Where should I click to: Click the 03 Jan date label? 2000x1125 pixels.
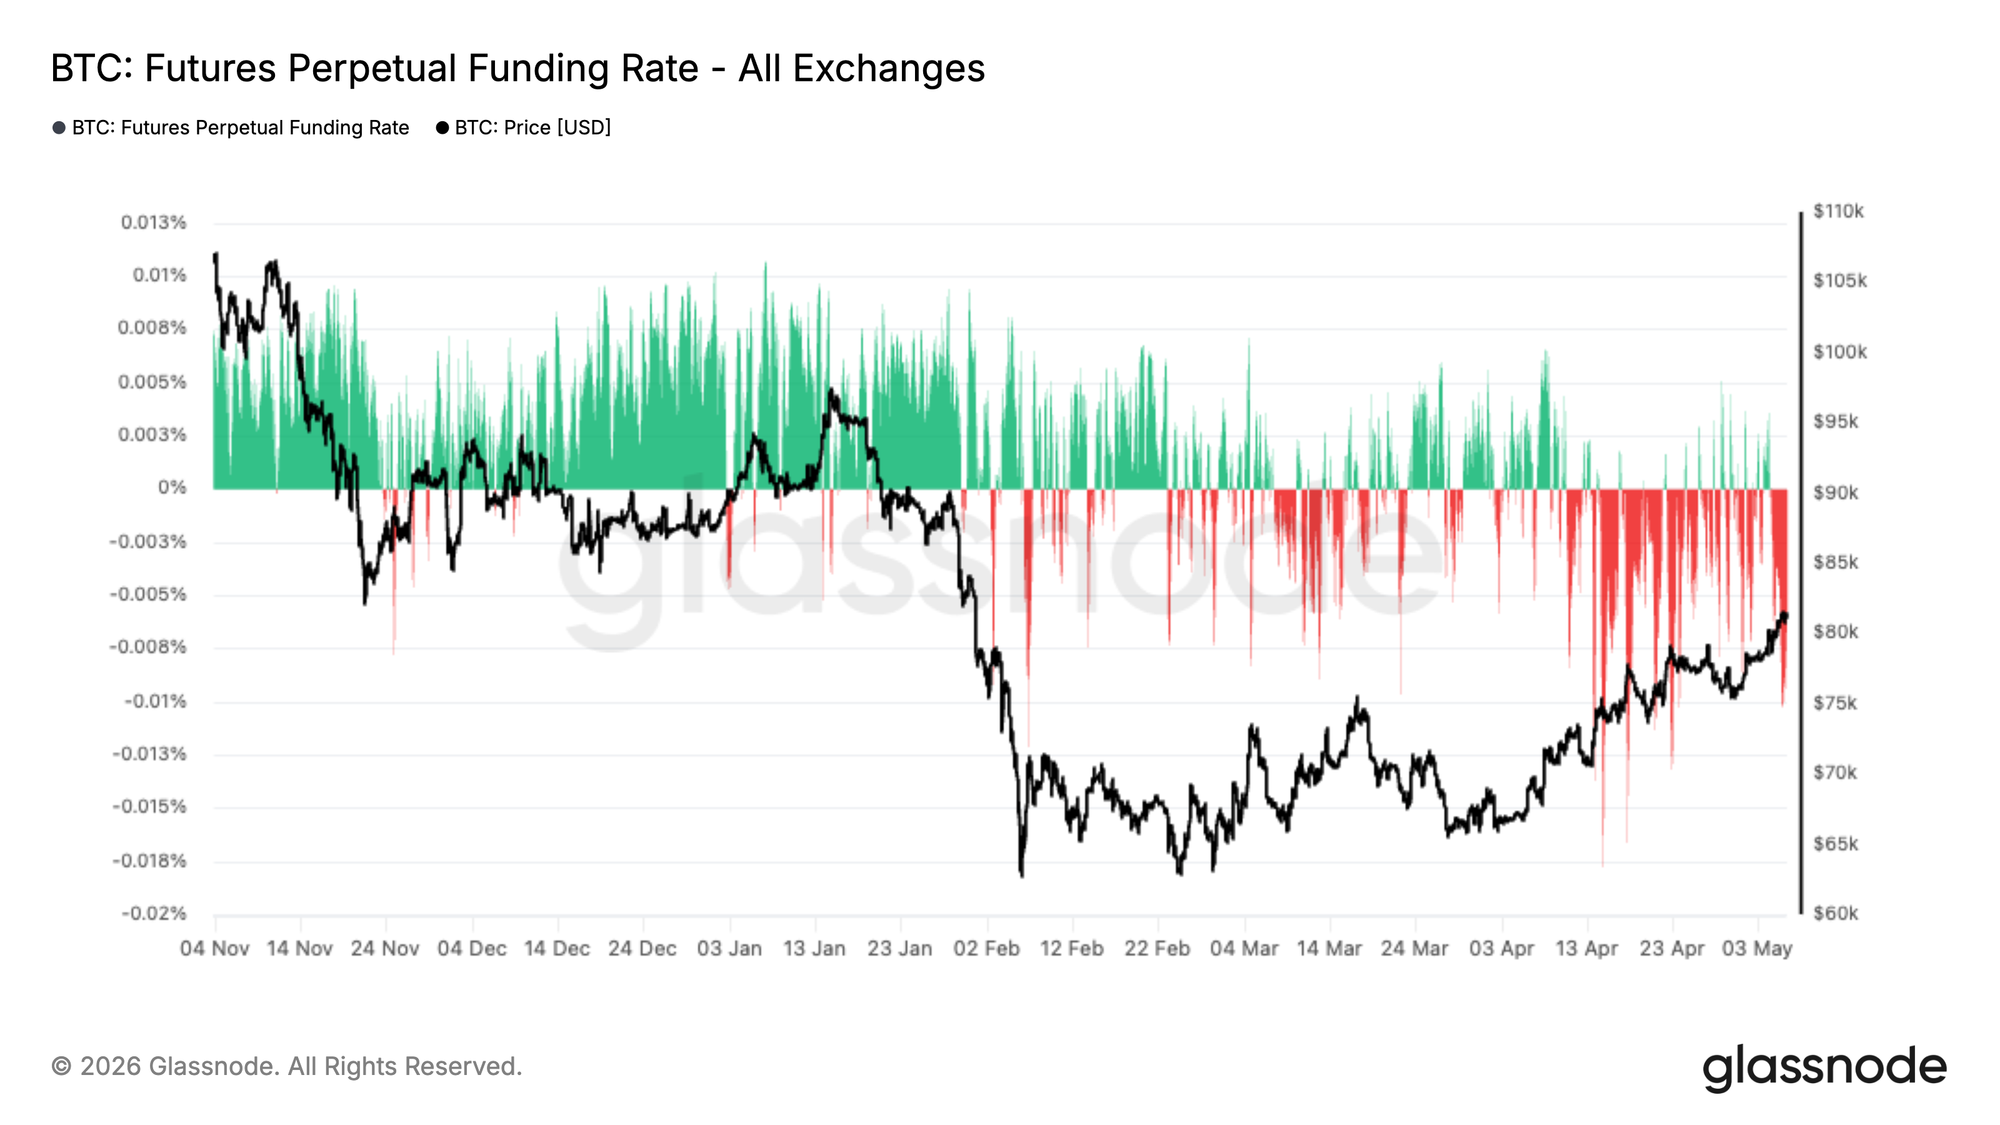pos(729,948)
